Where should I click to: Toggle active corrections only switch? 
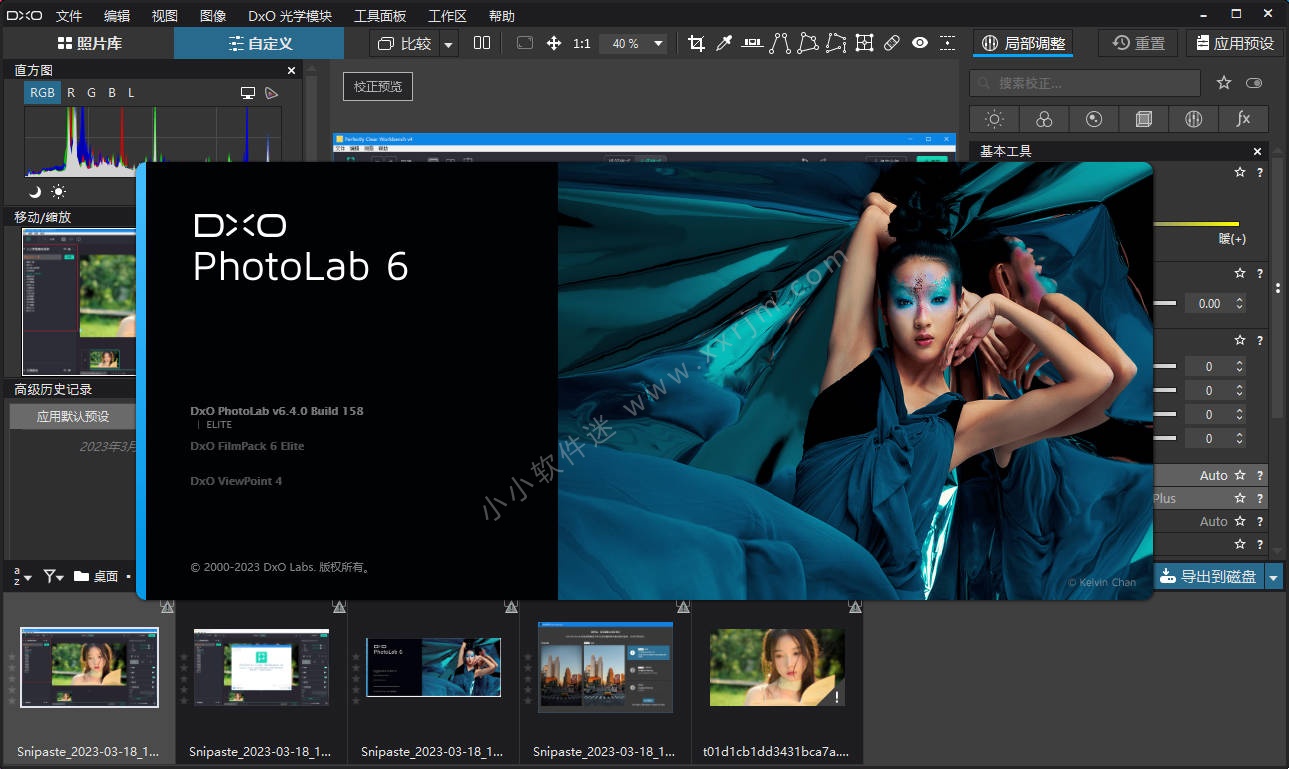(x=1254, y=83)
